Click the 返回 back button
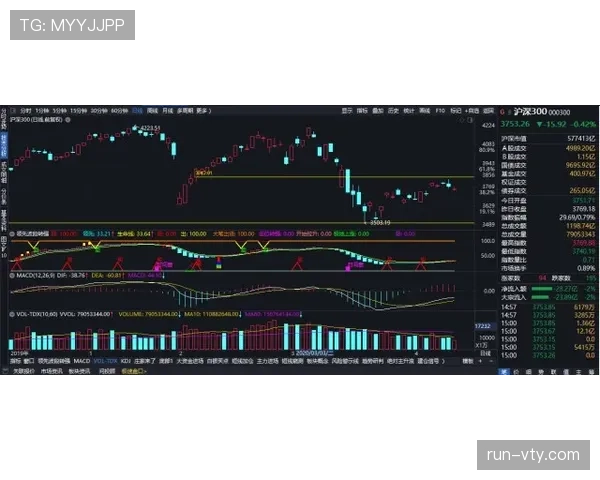 [x=489, y=111]
